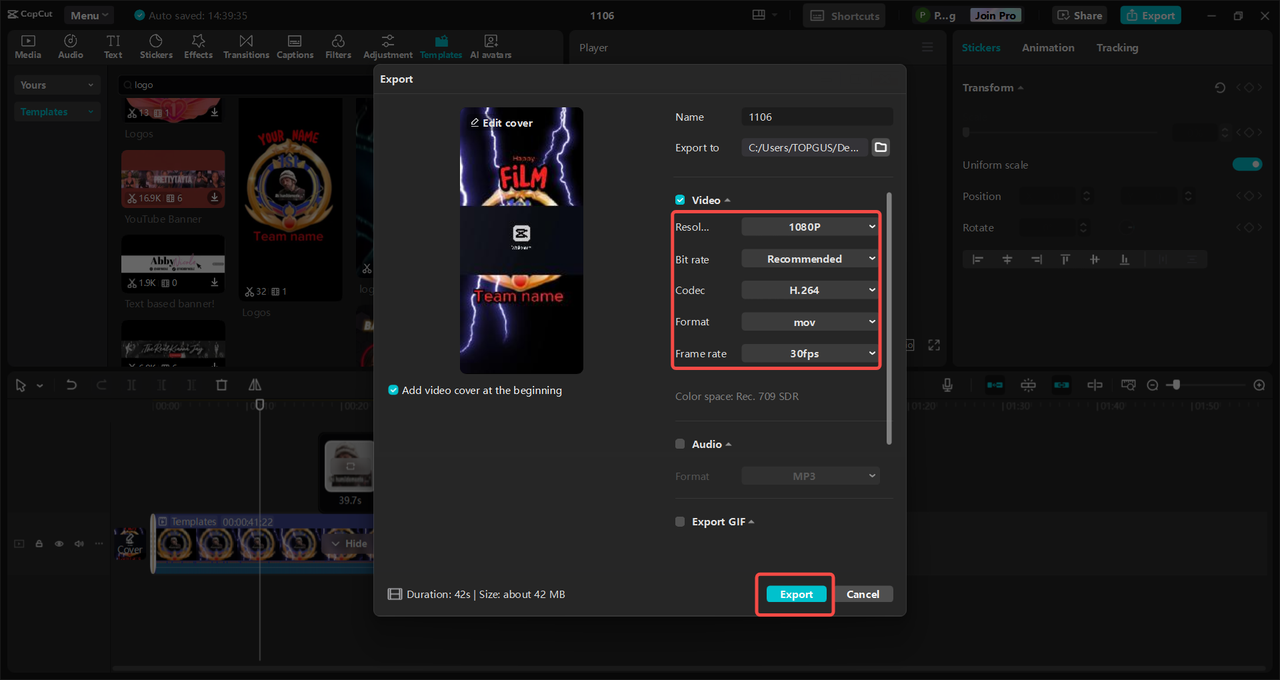
Task: Open the Media panel
Action: [x=28, y=46]
